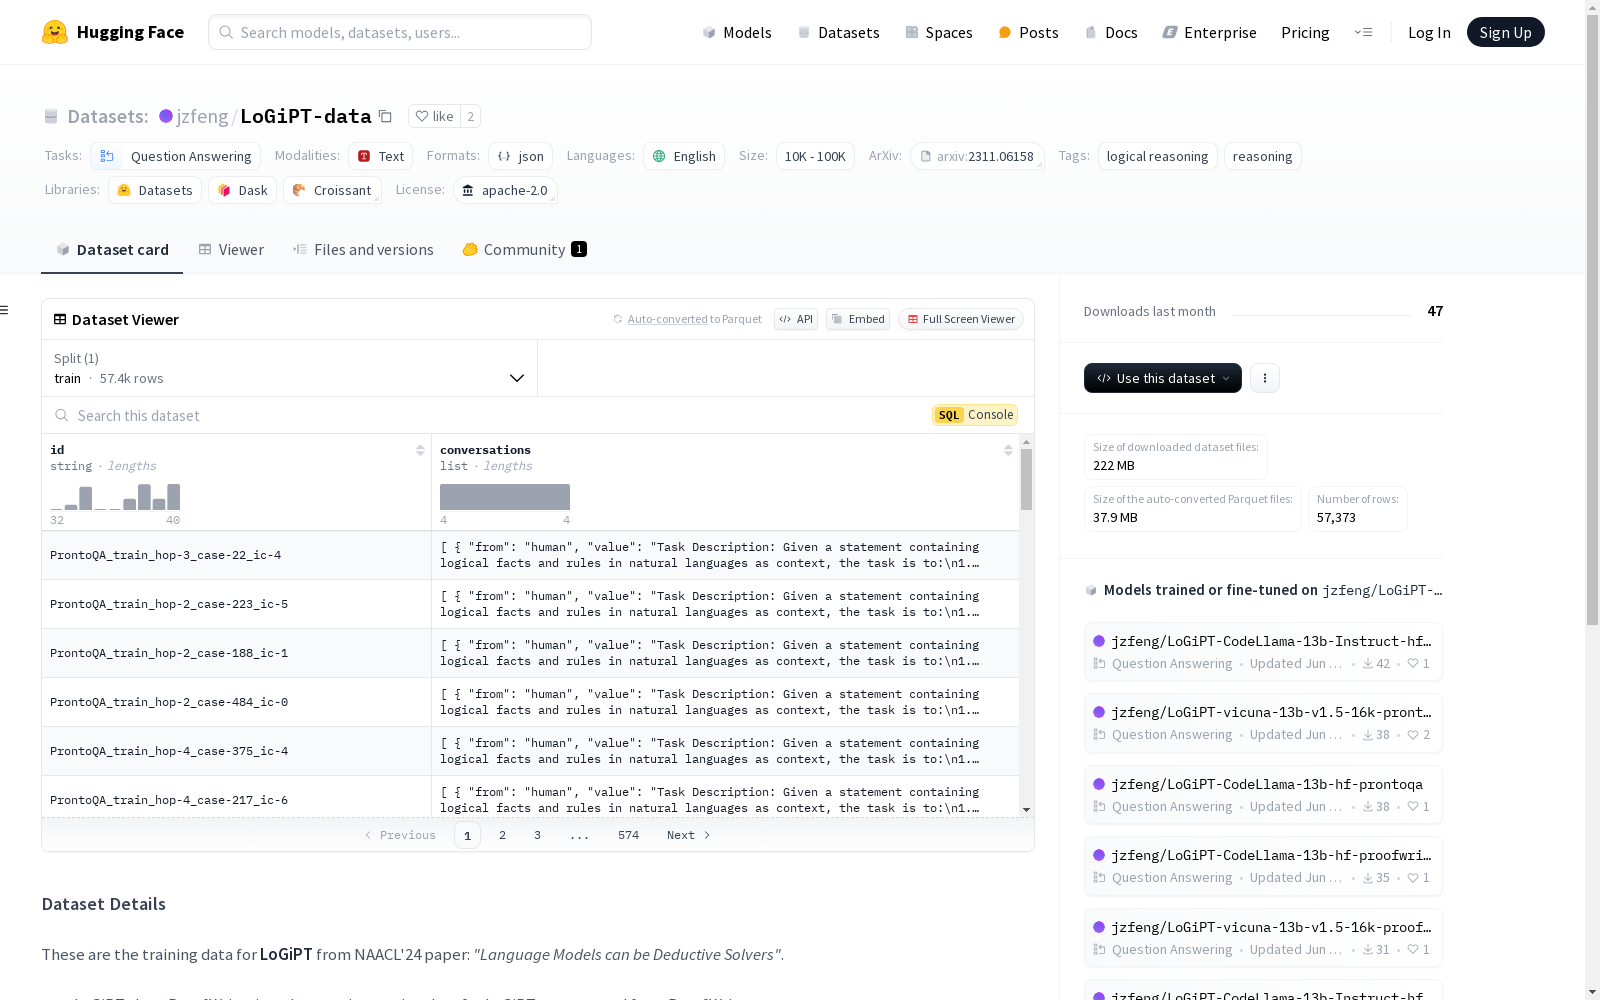Click the conversations lengths histogram bar
The width and height of the screenshot is (1600, 1000).
[x=505, y=497]
